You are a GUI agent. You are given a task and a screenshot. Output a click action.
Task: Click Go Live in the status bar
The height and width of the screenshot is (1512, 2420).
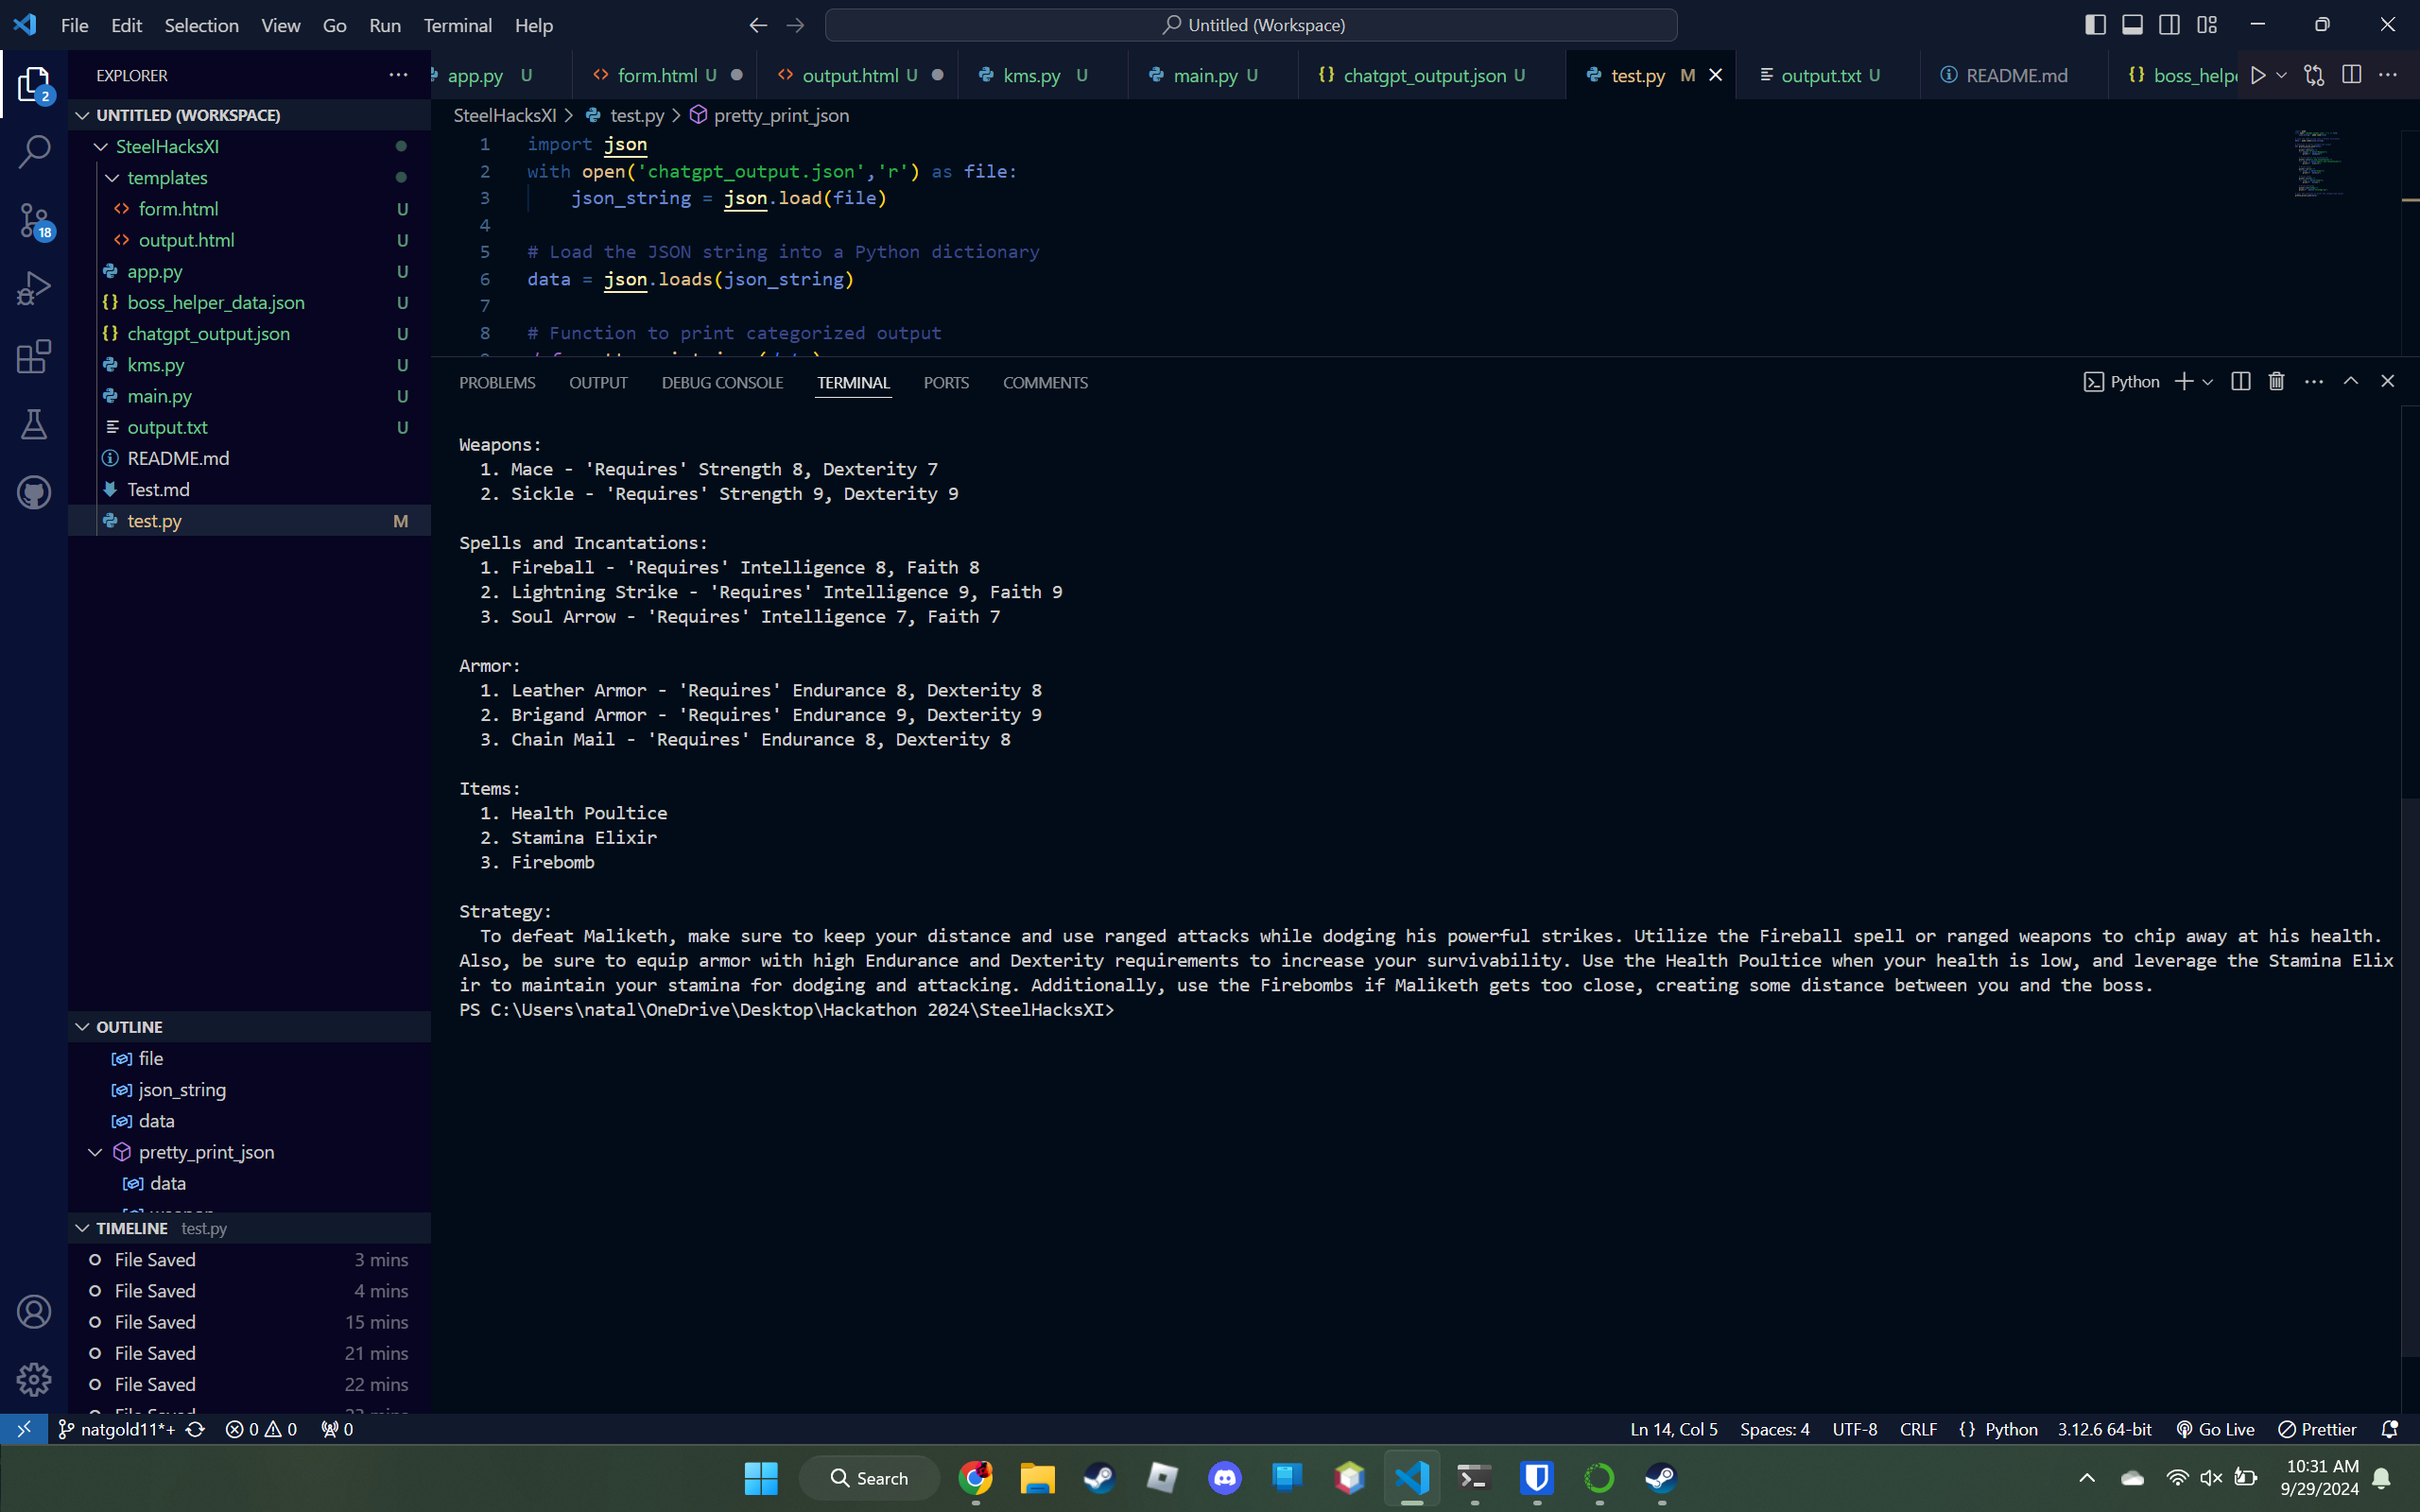[2214, 1428]
